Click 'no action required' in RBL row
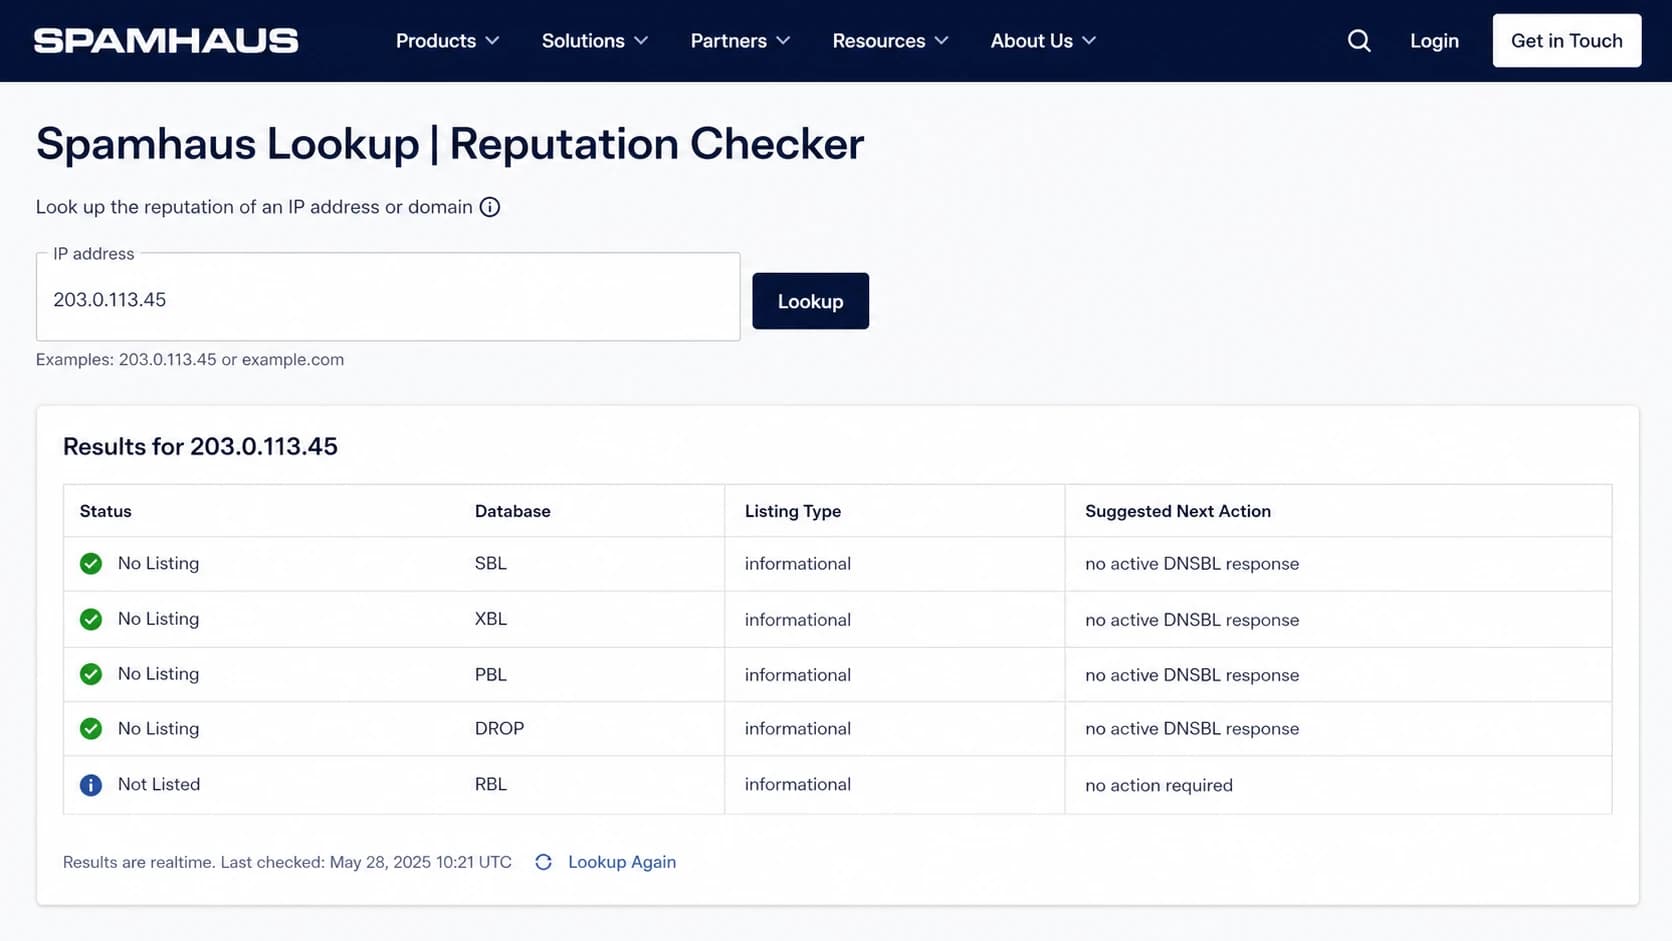1672x941 pixels. (x=1159, y=786)
